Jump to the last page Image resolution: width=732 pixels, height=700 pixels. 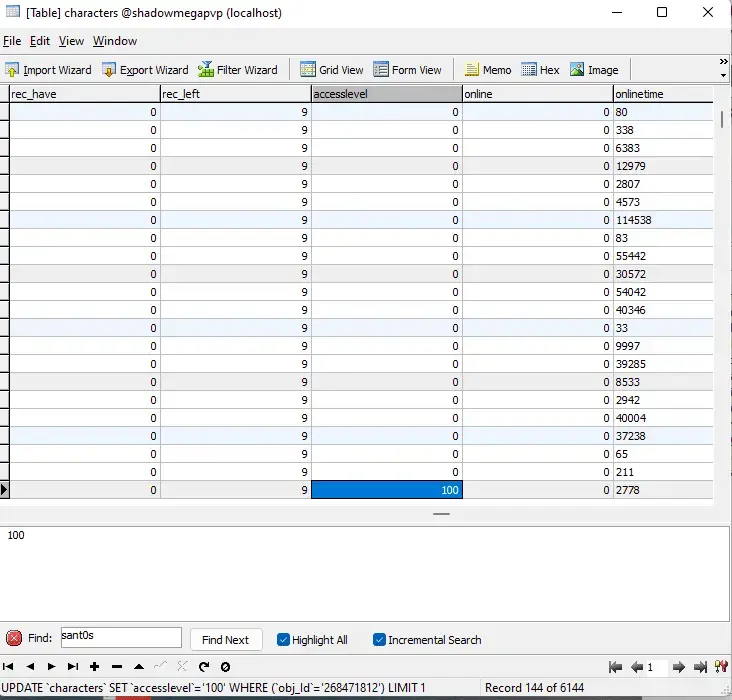[x=700, y=667]
